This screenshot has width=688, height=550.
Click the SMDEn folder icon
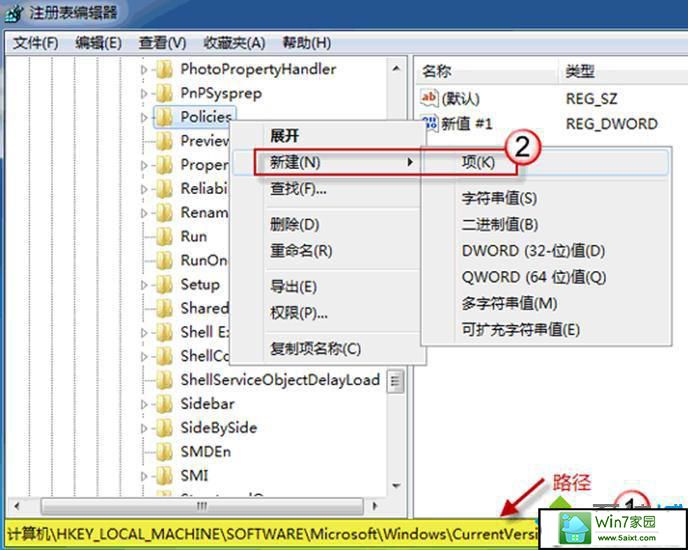(164, 452)
